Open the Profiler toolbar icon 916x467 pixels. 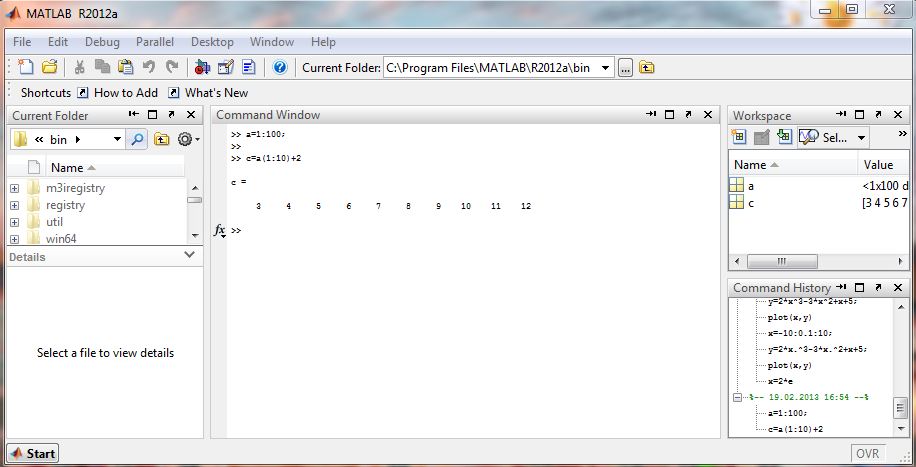click(x=249, y=67)
